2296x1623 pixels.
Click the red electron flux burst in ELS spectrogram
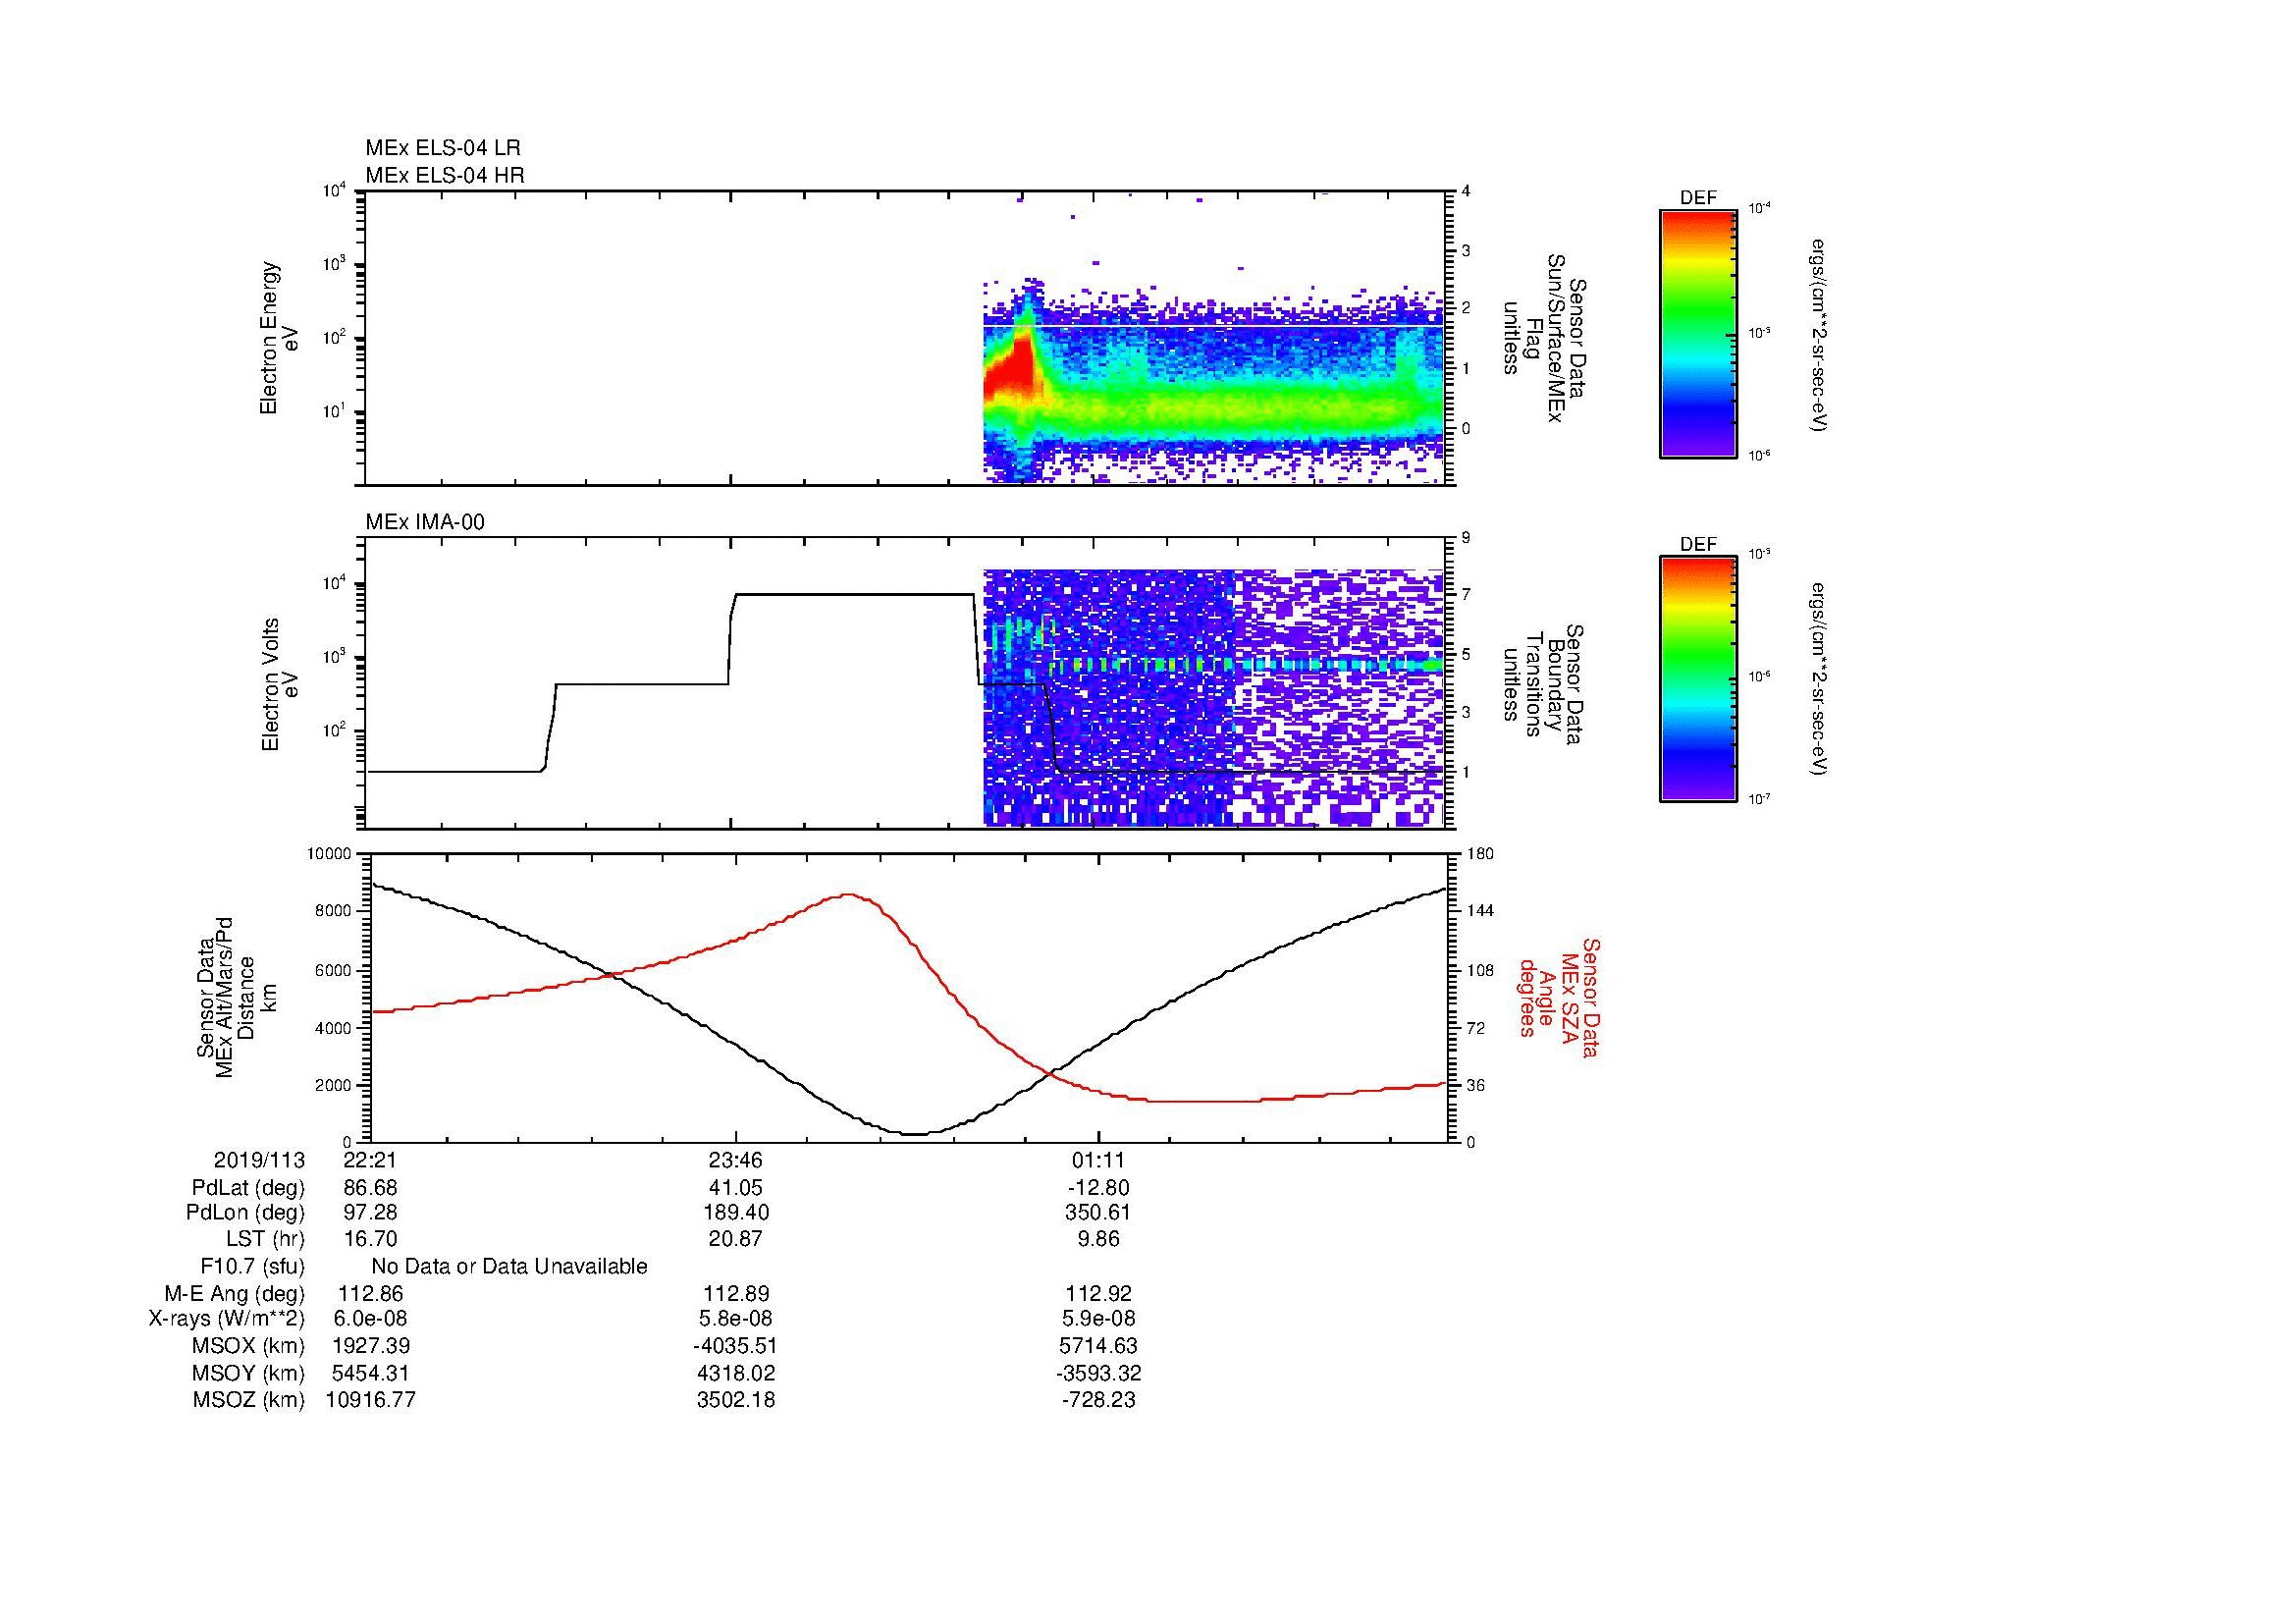pyautogui.click(x=1010, y=372)
